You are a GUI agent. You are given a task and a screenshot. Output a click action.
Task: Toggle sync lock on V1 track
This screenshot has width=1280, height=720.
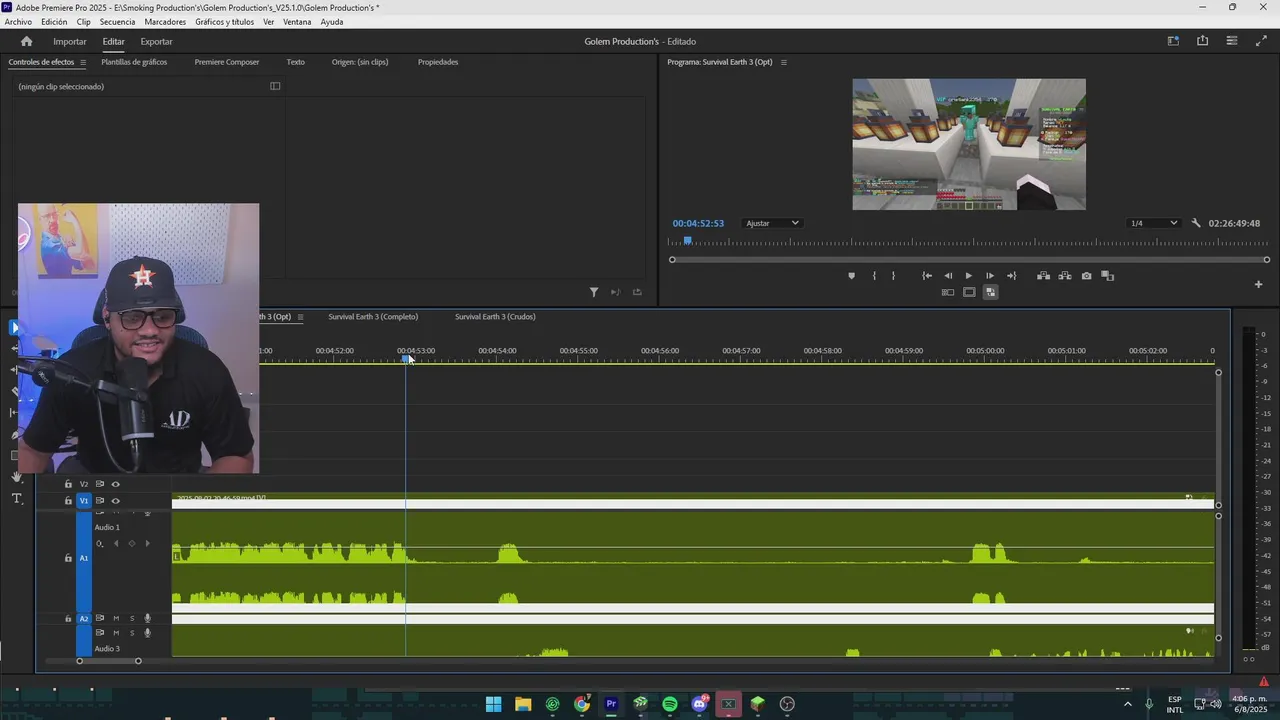tap(99, 500)
